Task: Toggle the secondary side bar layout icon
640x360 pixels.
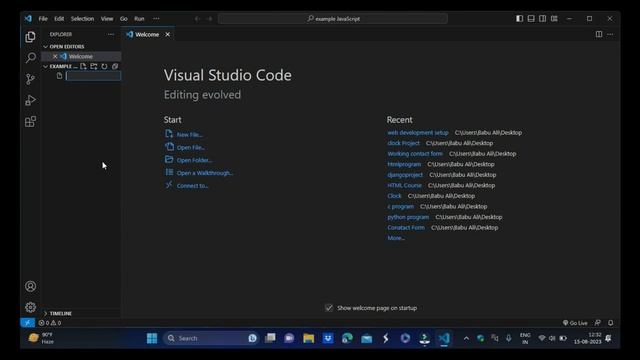Action: coord(542,18)
